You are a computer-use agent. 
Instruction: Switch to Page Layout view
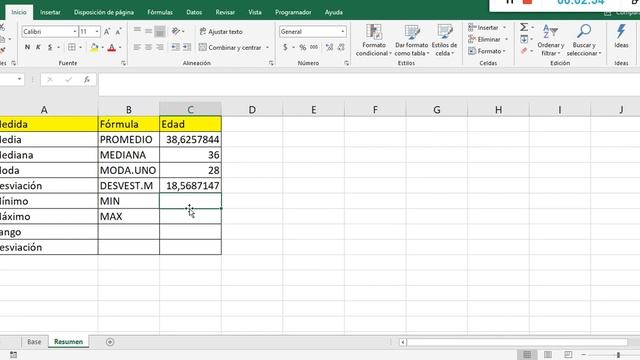click(x=548, y=354)
